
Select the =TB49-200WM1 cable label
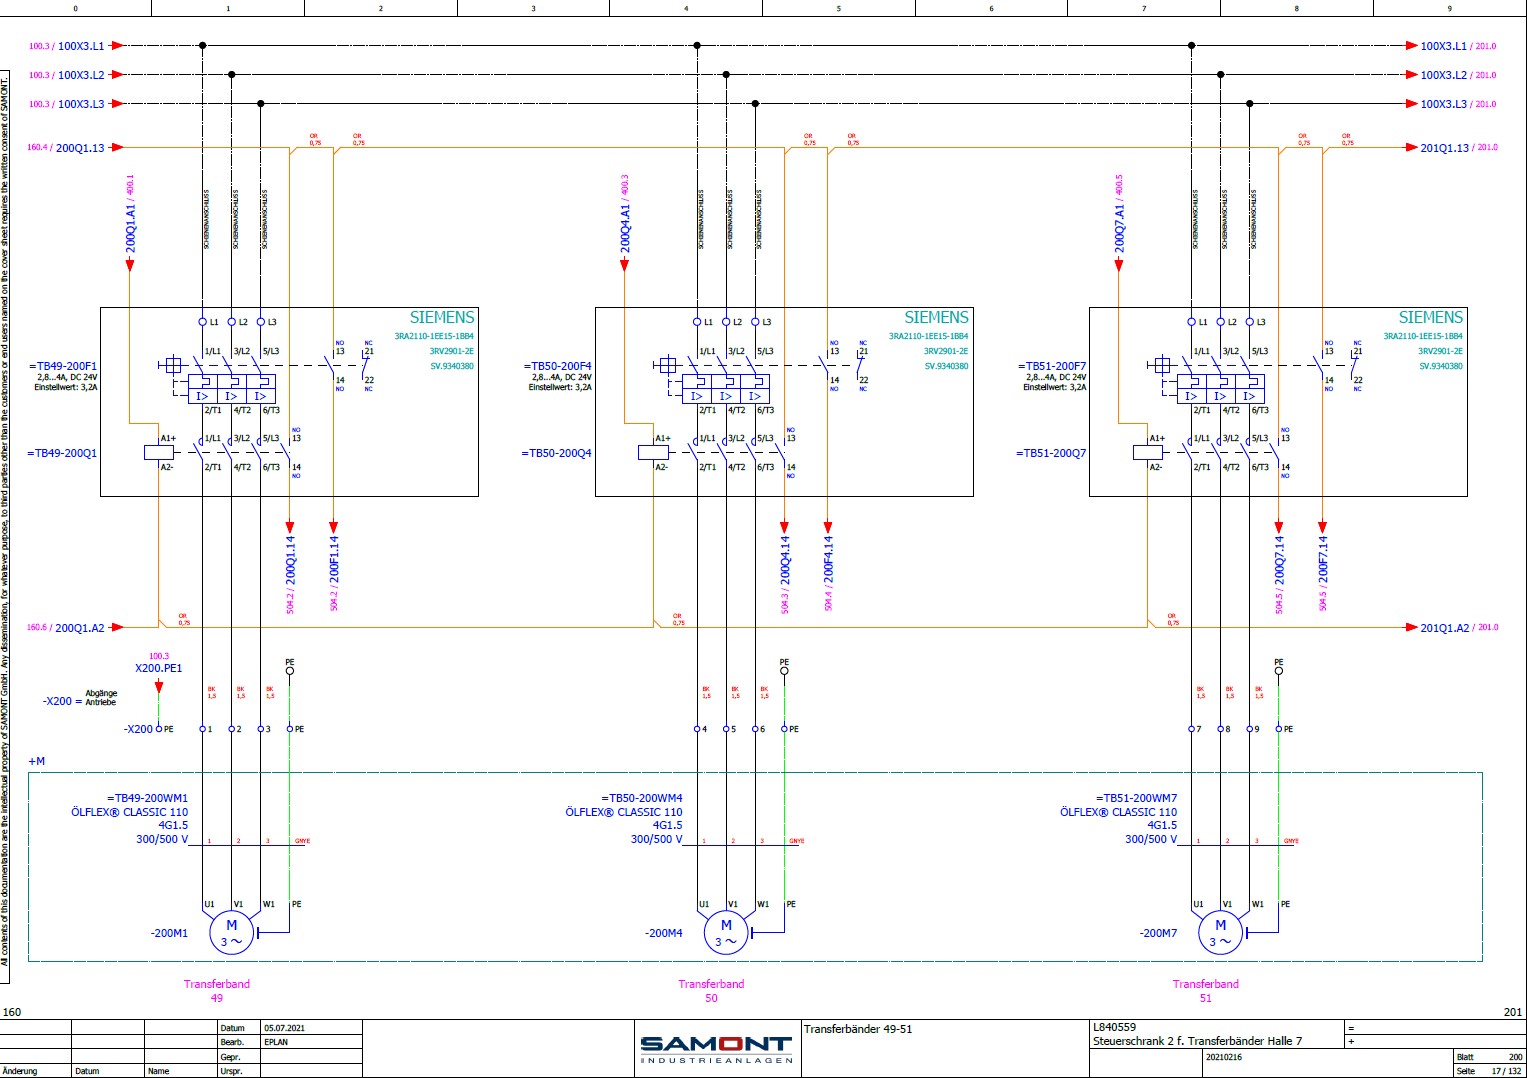click(x=147, y=798)
